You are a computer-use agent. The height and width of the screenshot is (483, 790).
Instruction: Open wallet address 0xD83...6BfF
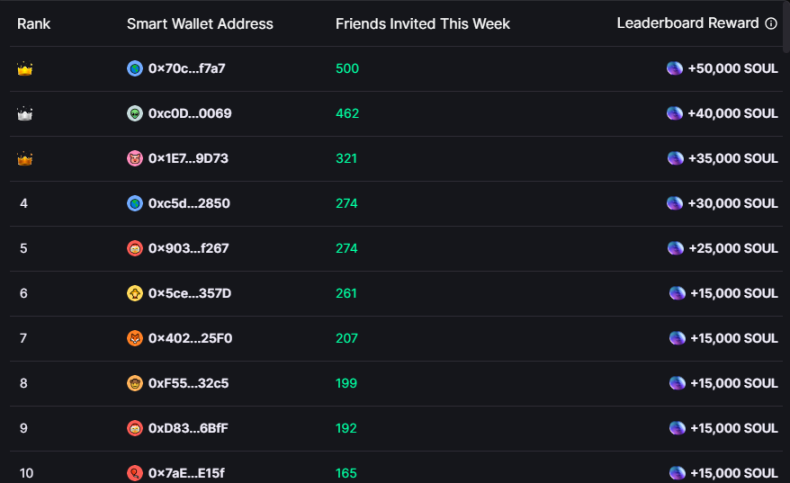(x=189, y=429)
